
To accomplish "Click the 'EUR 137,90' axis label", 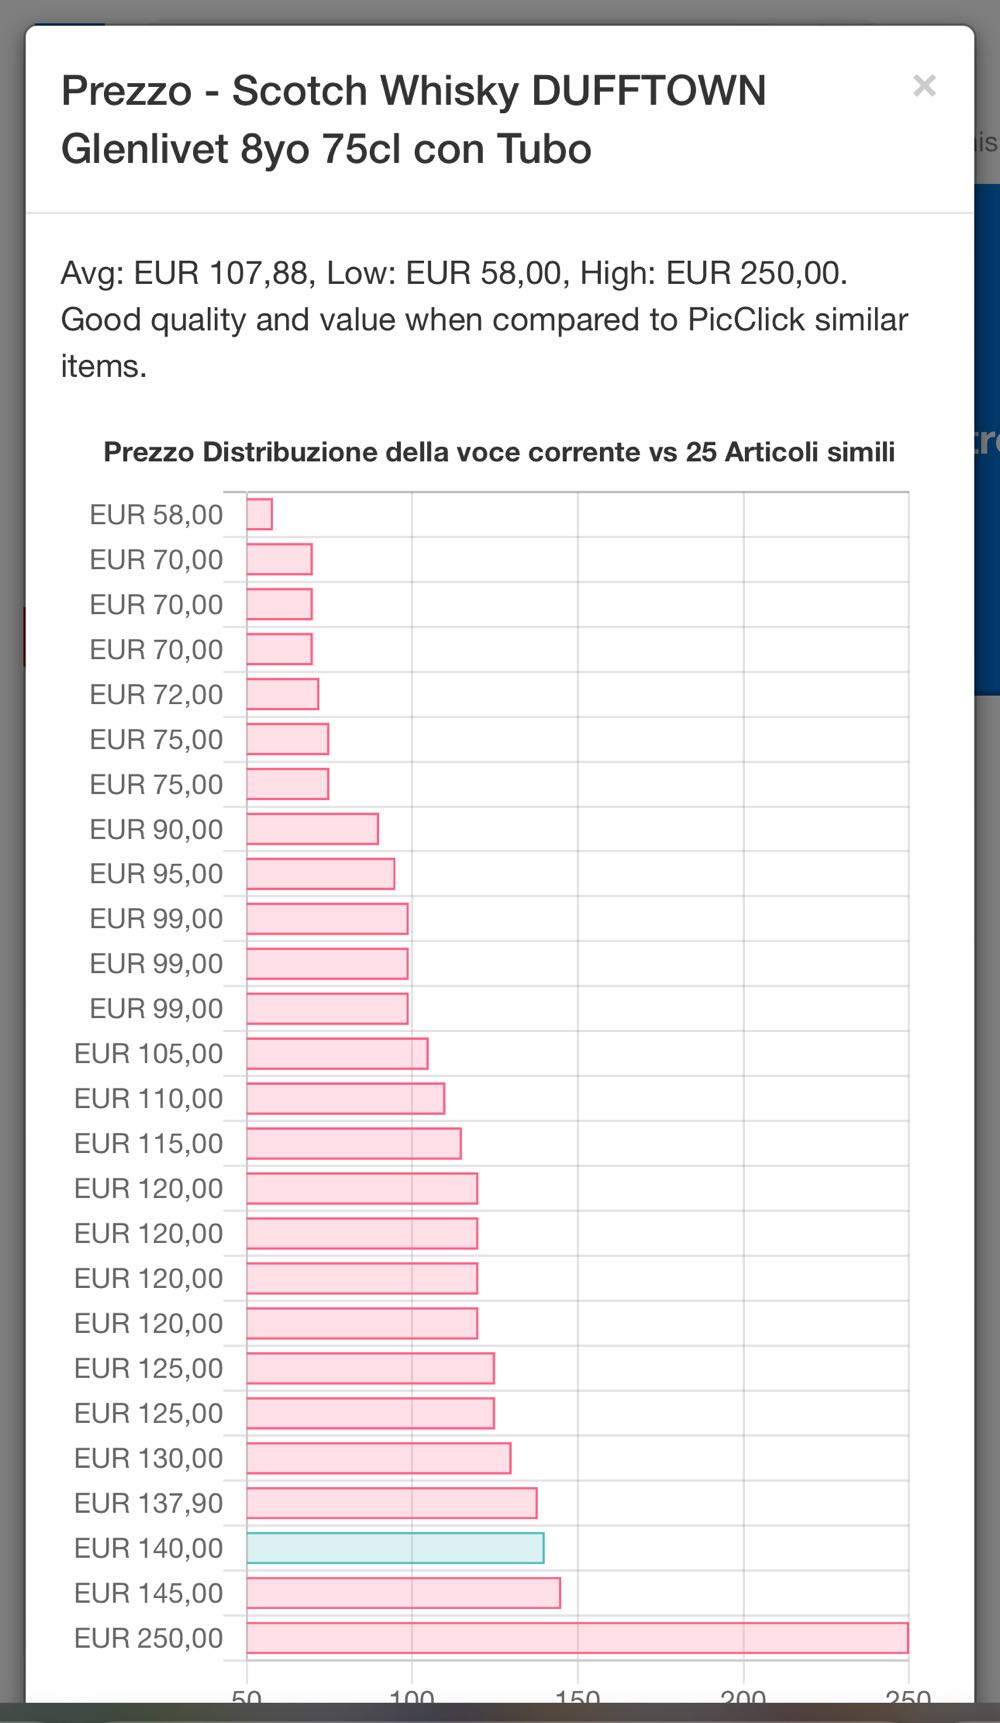I will tap(148, 1503).
